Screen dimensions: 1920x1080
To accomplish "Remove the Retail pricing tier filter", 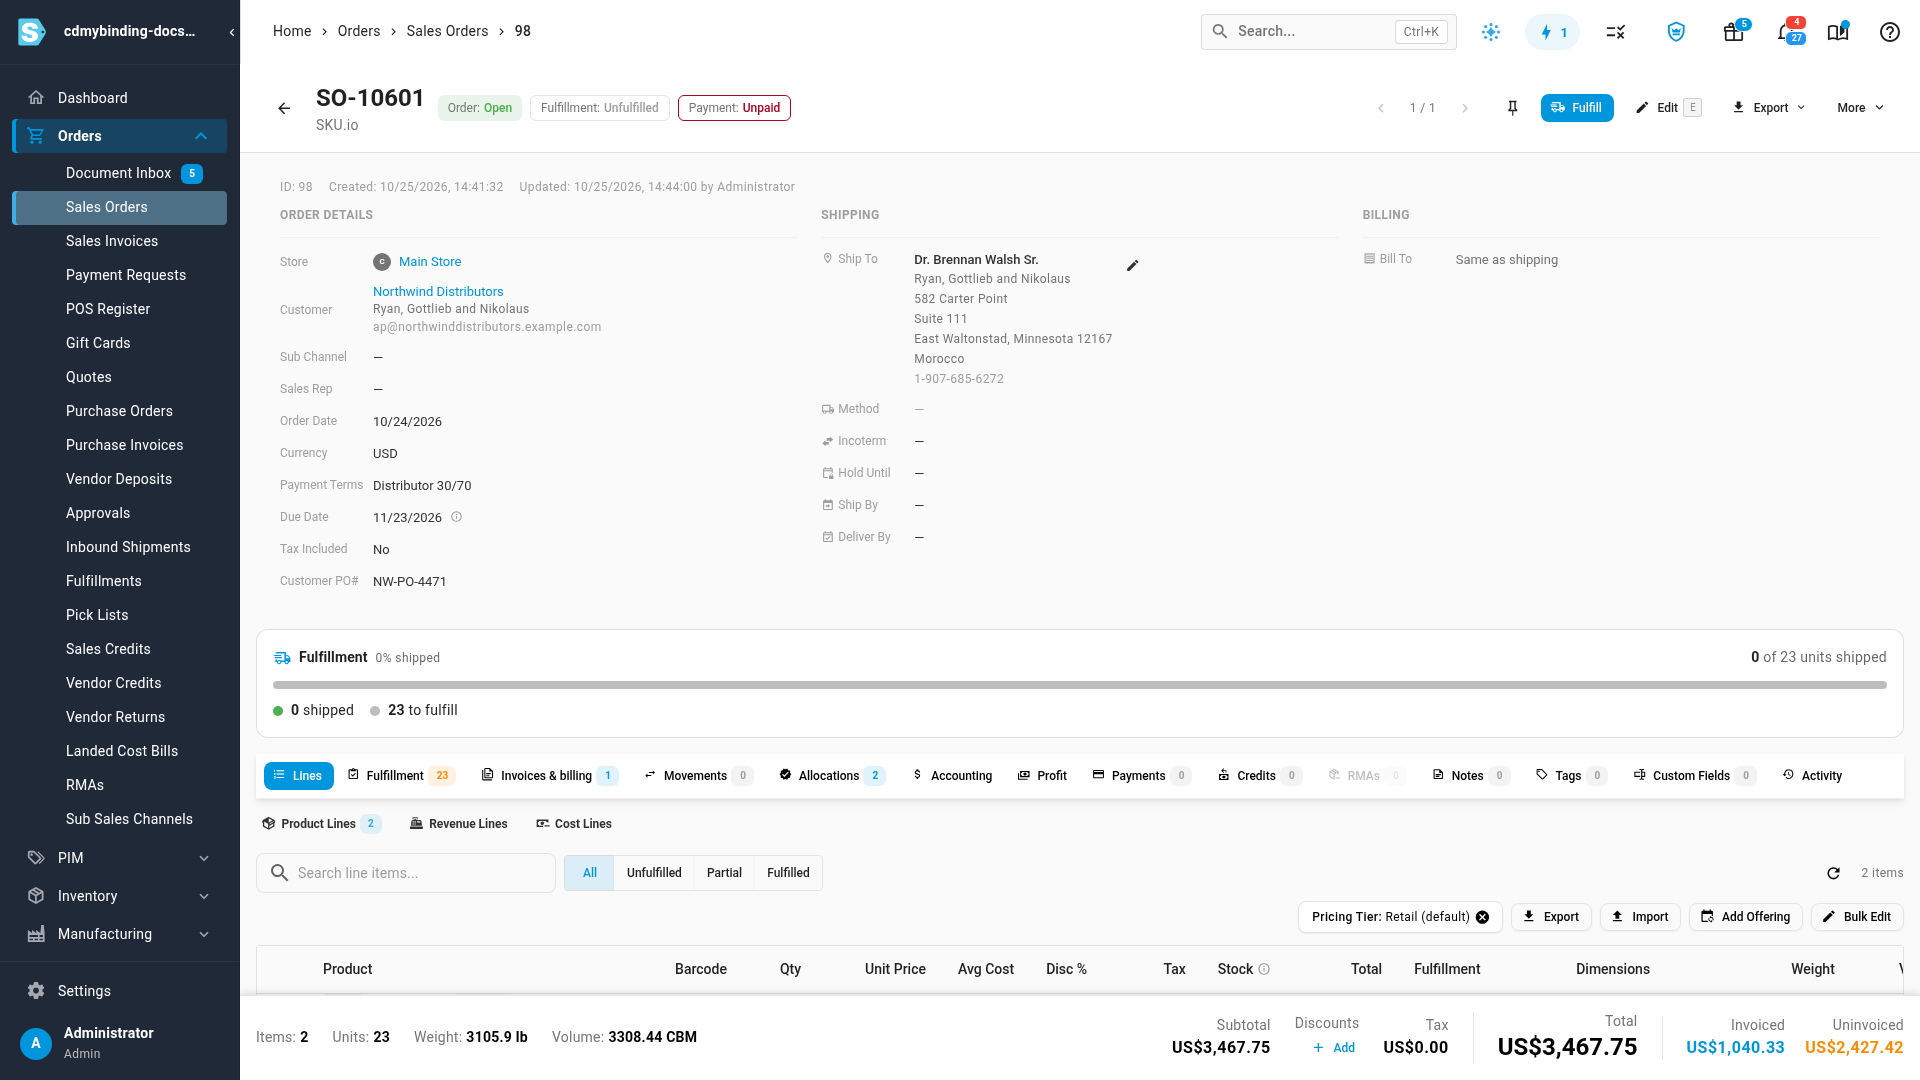I will click(x=1482, y=917).
